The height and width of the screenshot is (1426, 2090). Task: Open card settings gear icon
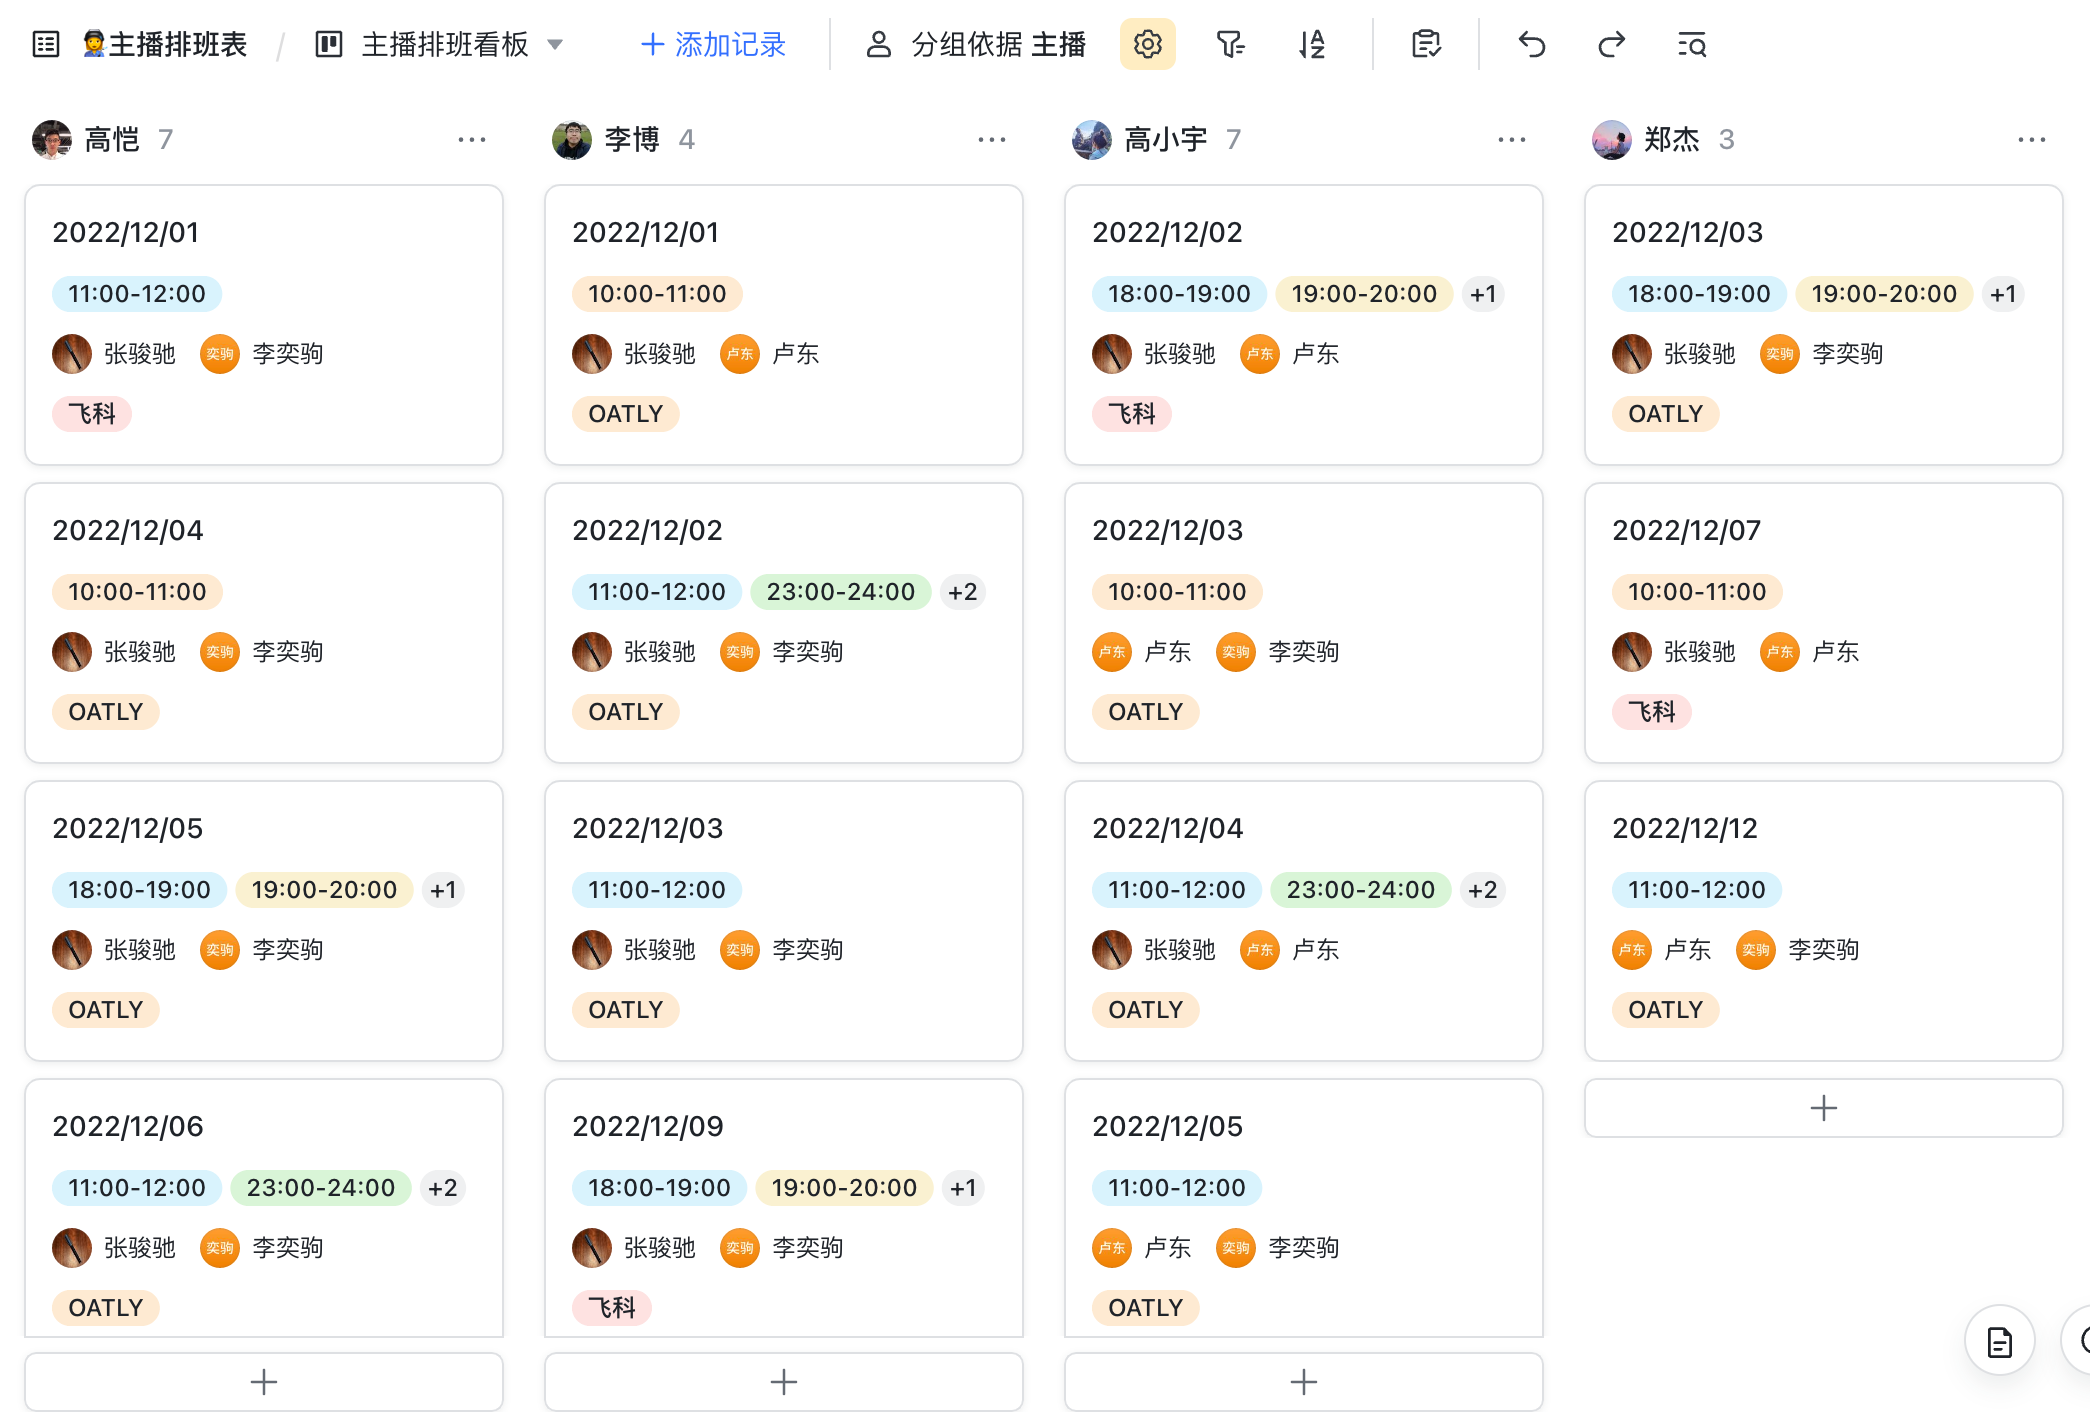1147,45
